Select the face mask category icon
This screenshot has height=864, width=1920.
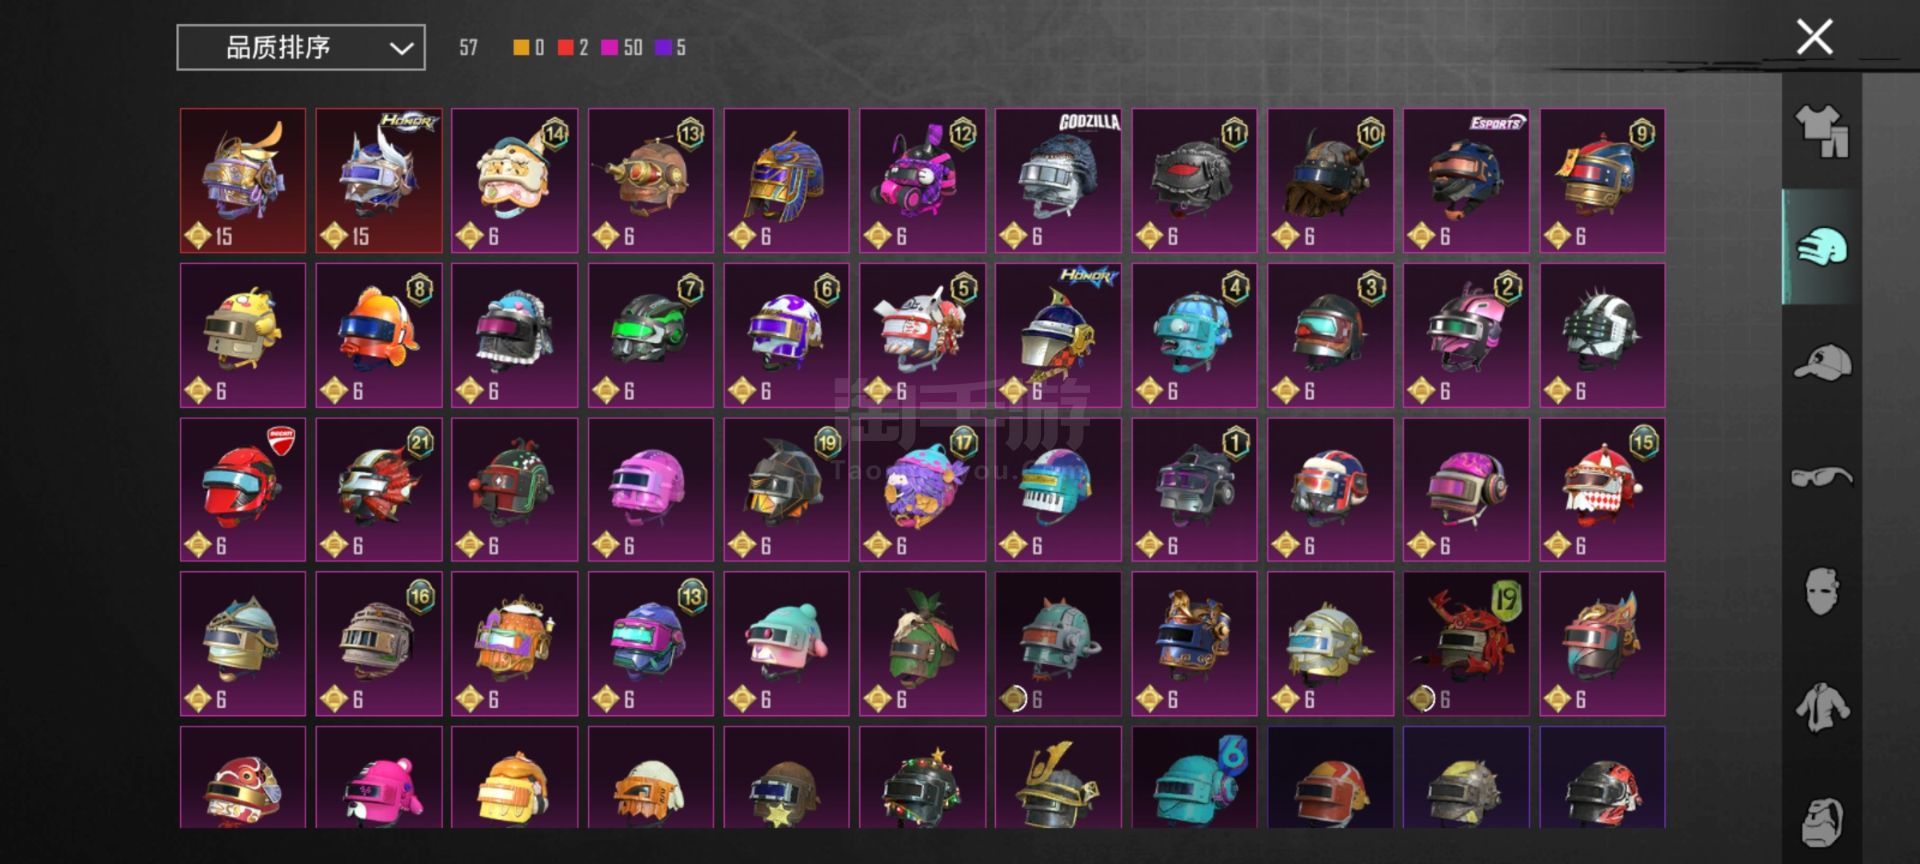1822,592
